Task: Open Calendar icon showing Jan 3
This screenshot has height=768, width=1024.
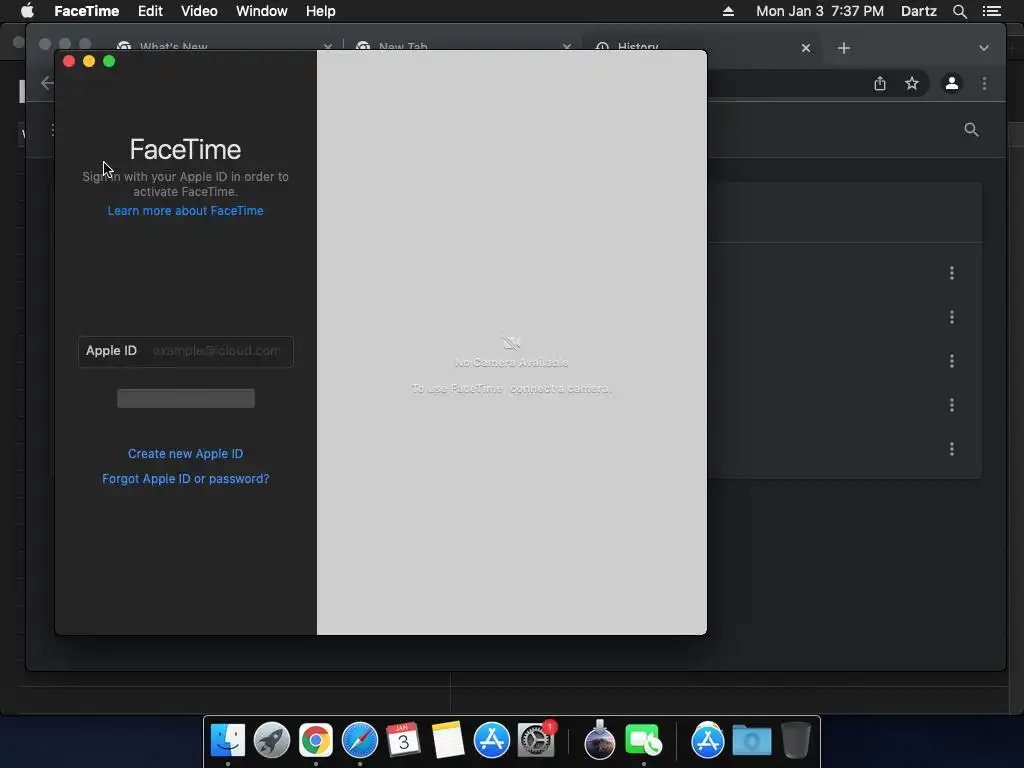Action: click(403, 740)
